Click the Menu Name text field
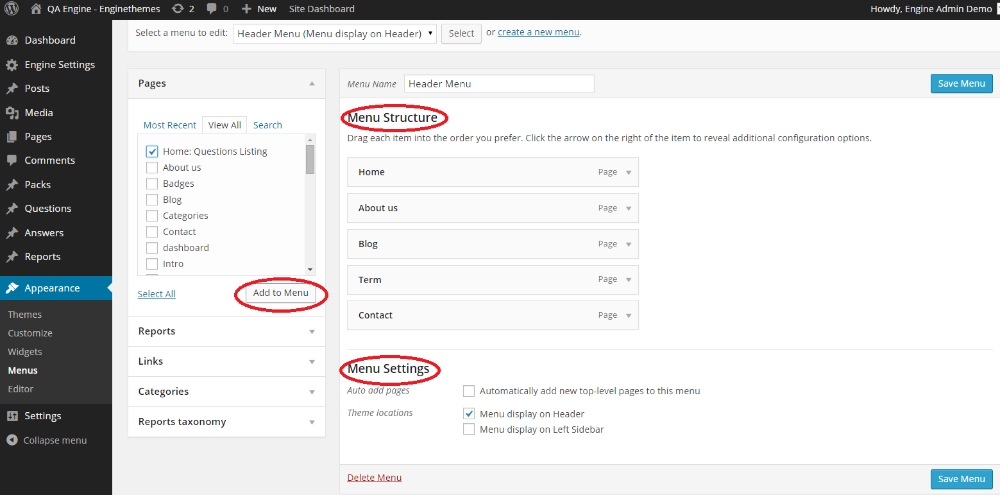 pos(498,84)
